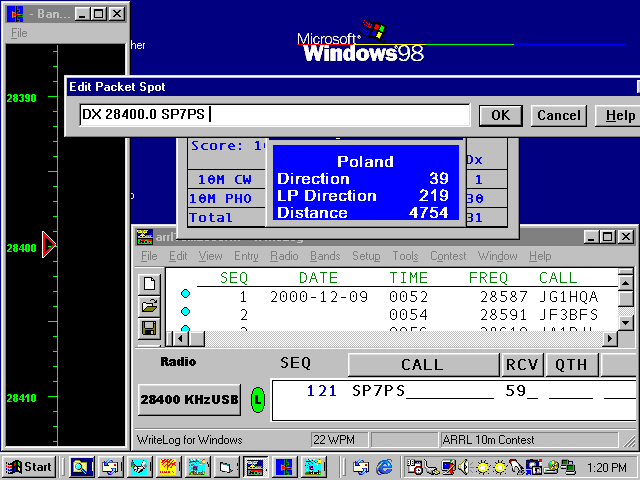Click the second sun tray icon

[x=500, y=467]
